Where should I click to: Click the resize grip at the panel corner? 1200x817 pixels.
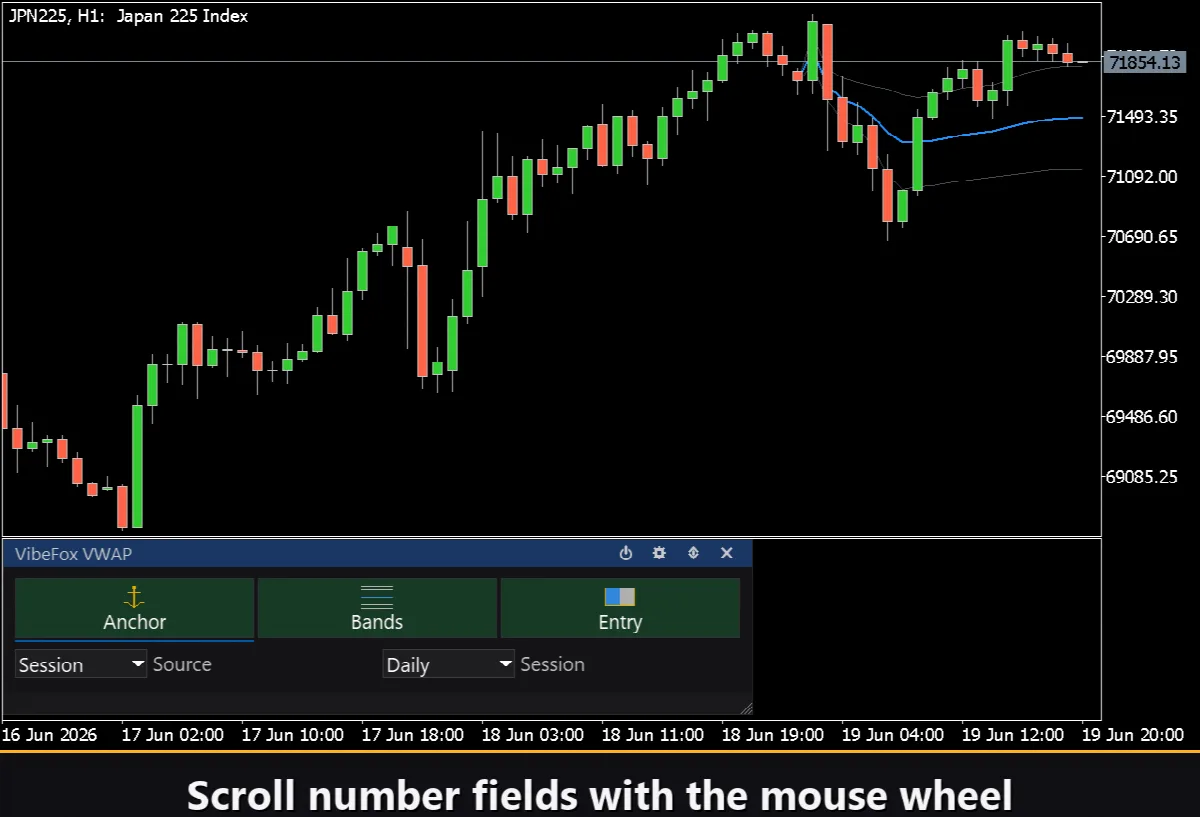[745, 708]
